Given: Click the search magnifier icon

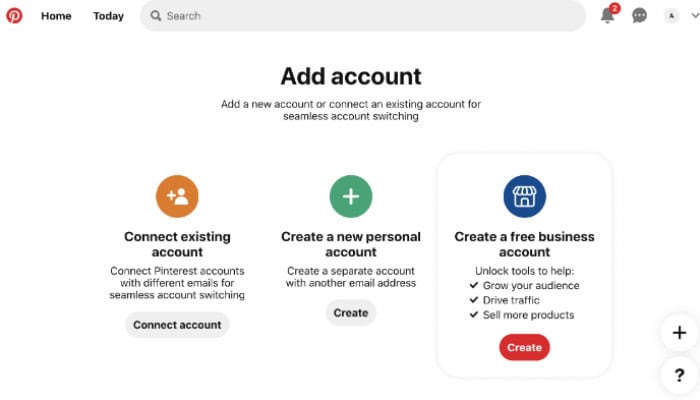Looking at the screenshot, I should 155,16.
